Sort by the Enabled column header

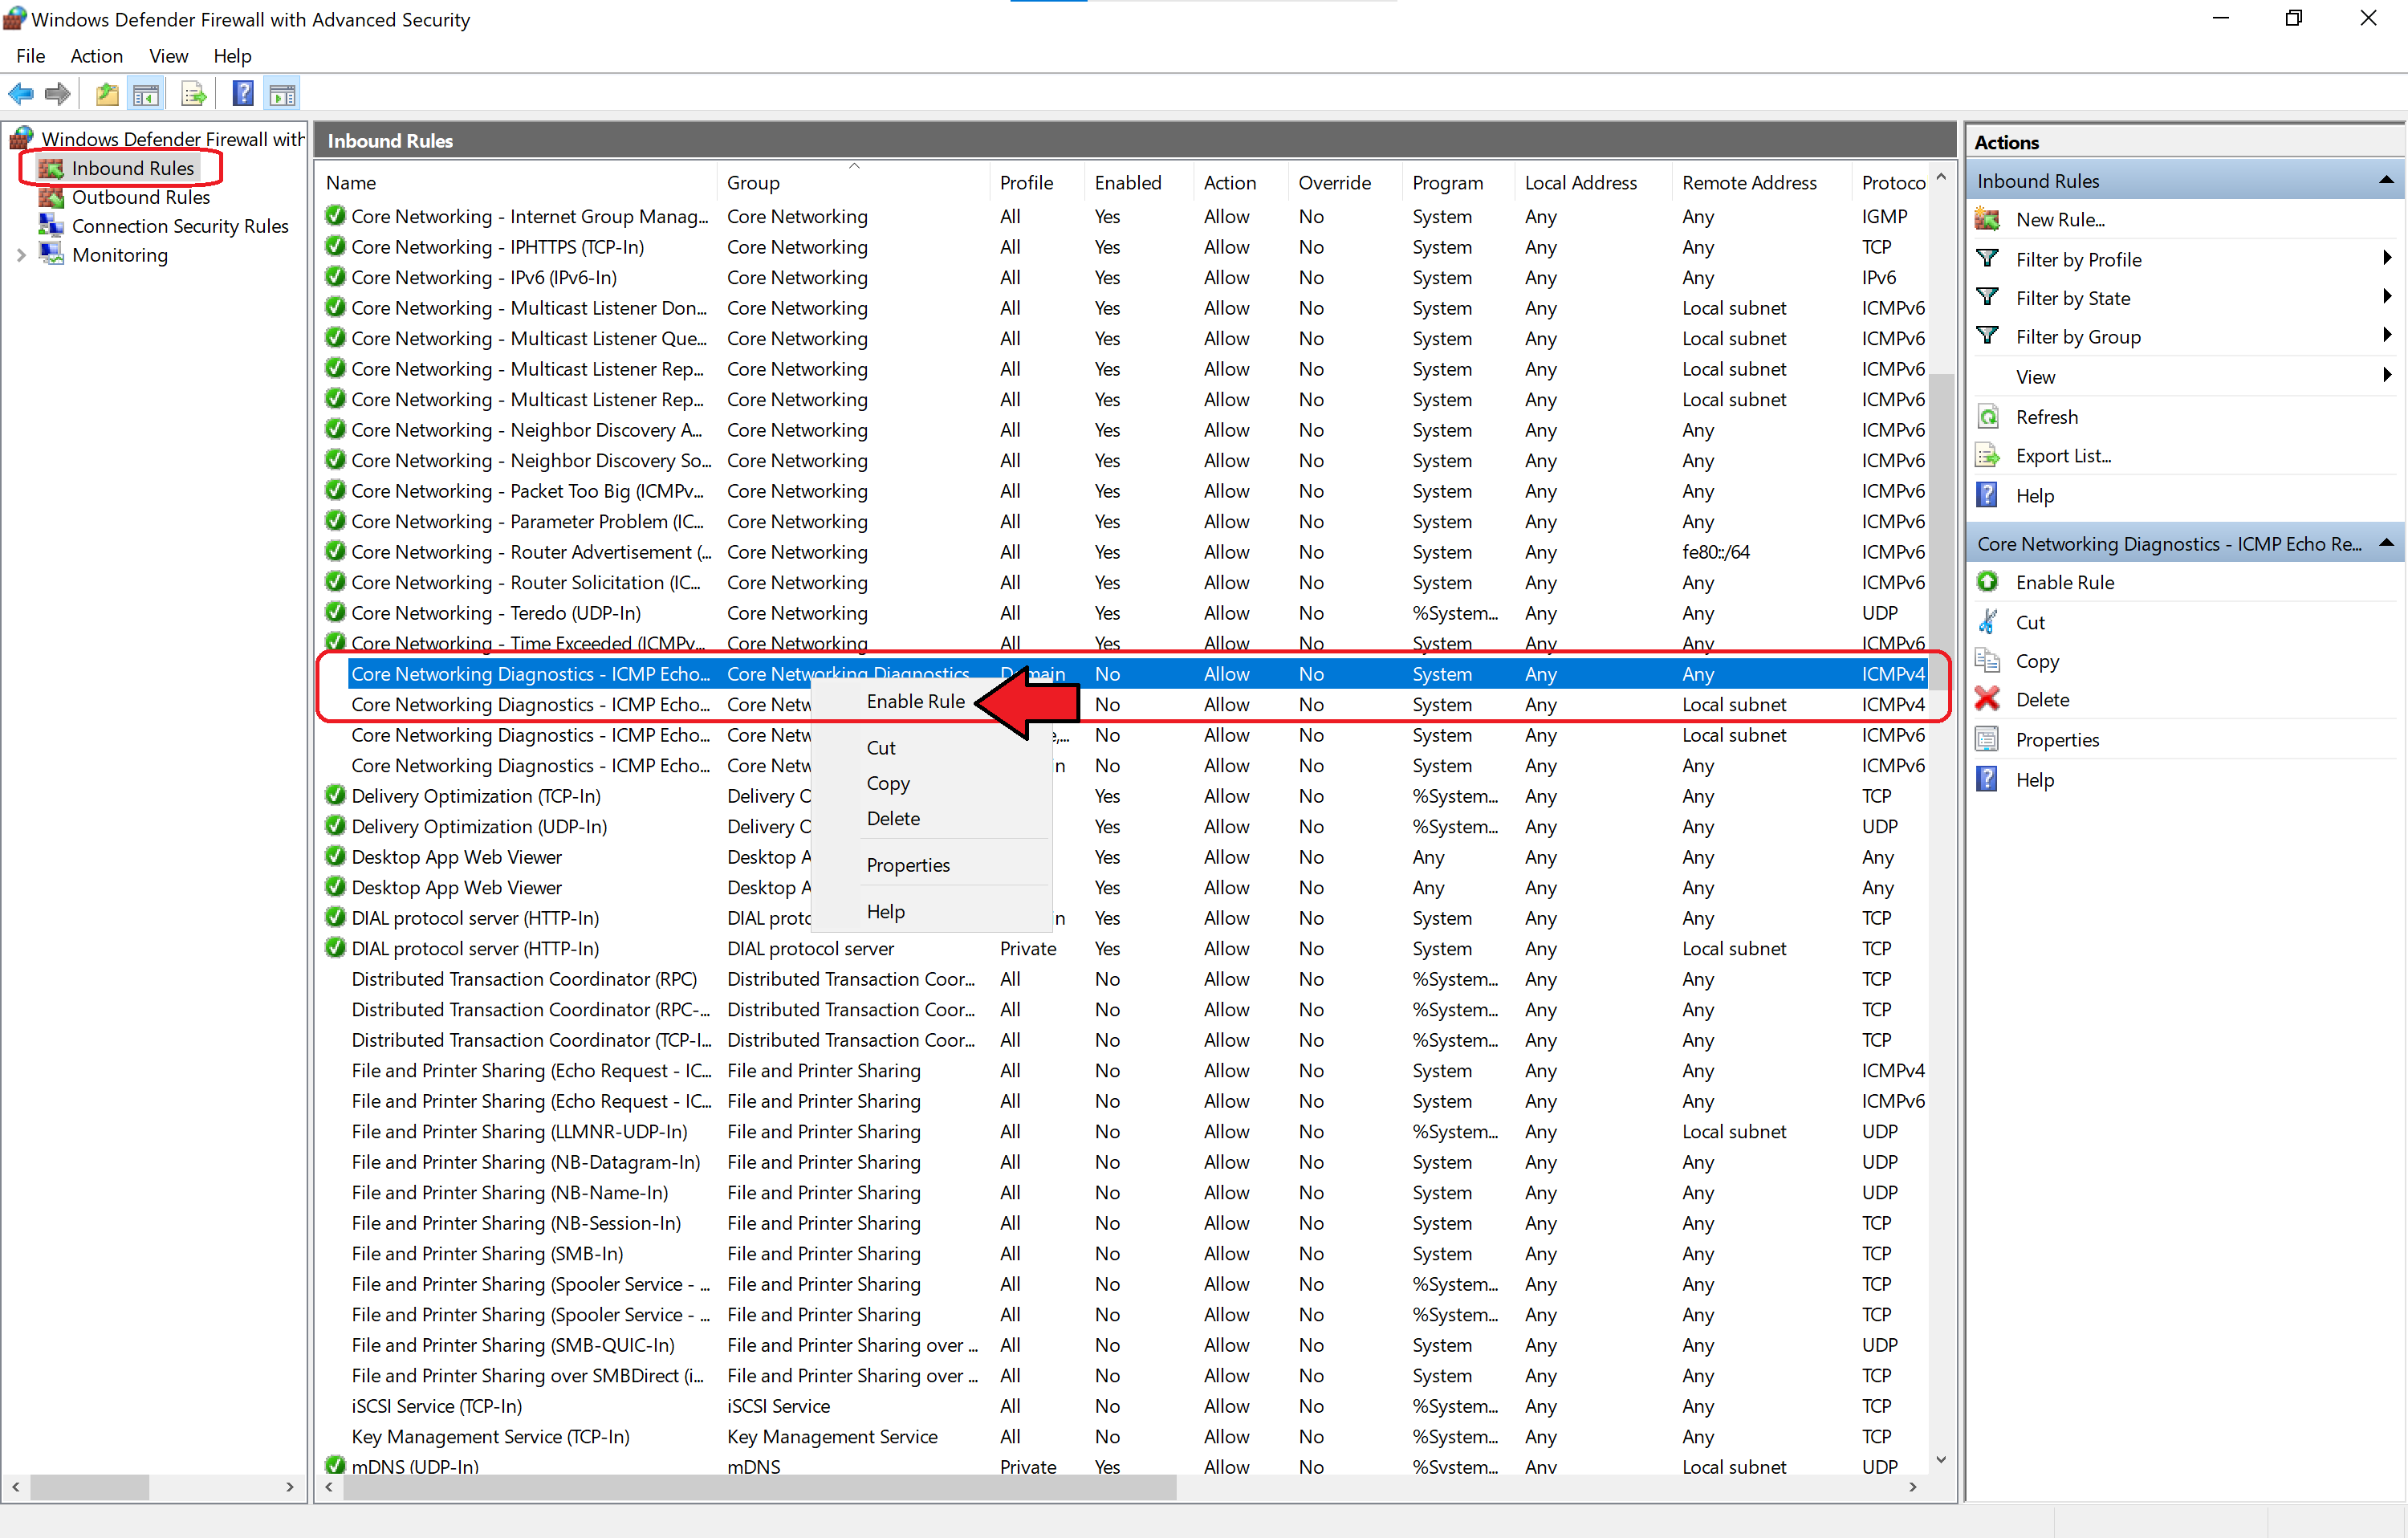[1127, 183]
